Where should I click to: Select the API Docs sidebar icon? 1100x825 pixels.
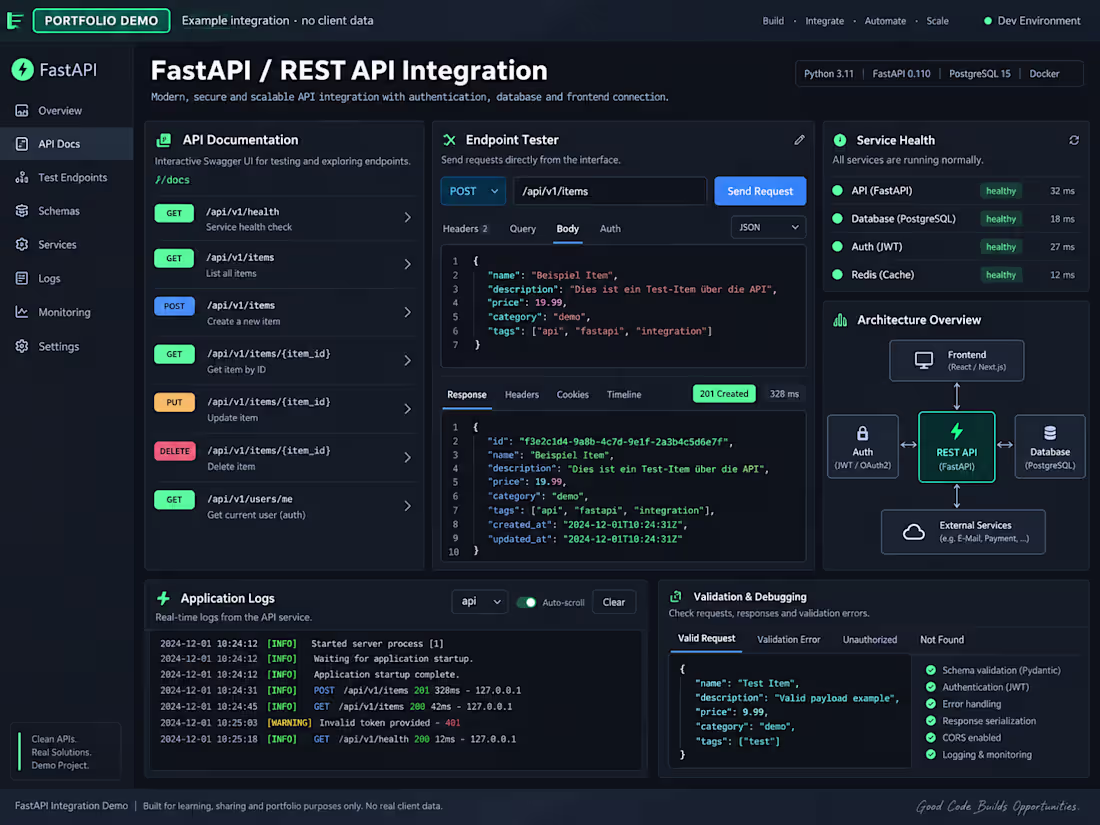[x=22, y=144]
